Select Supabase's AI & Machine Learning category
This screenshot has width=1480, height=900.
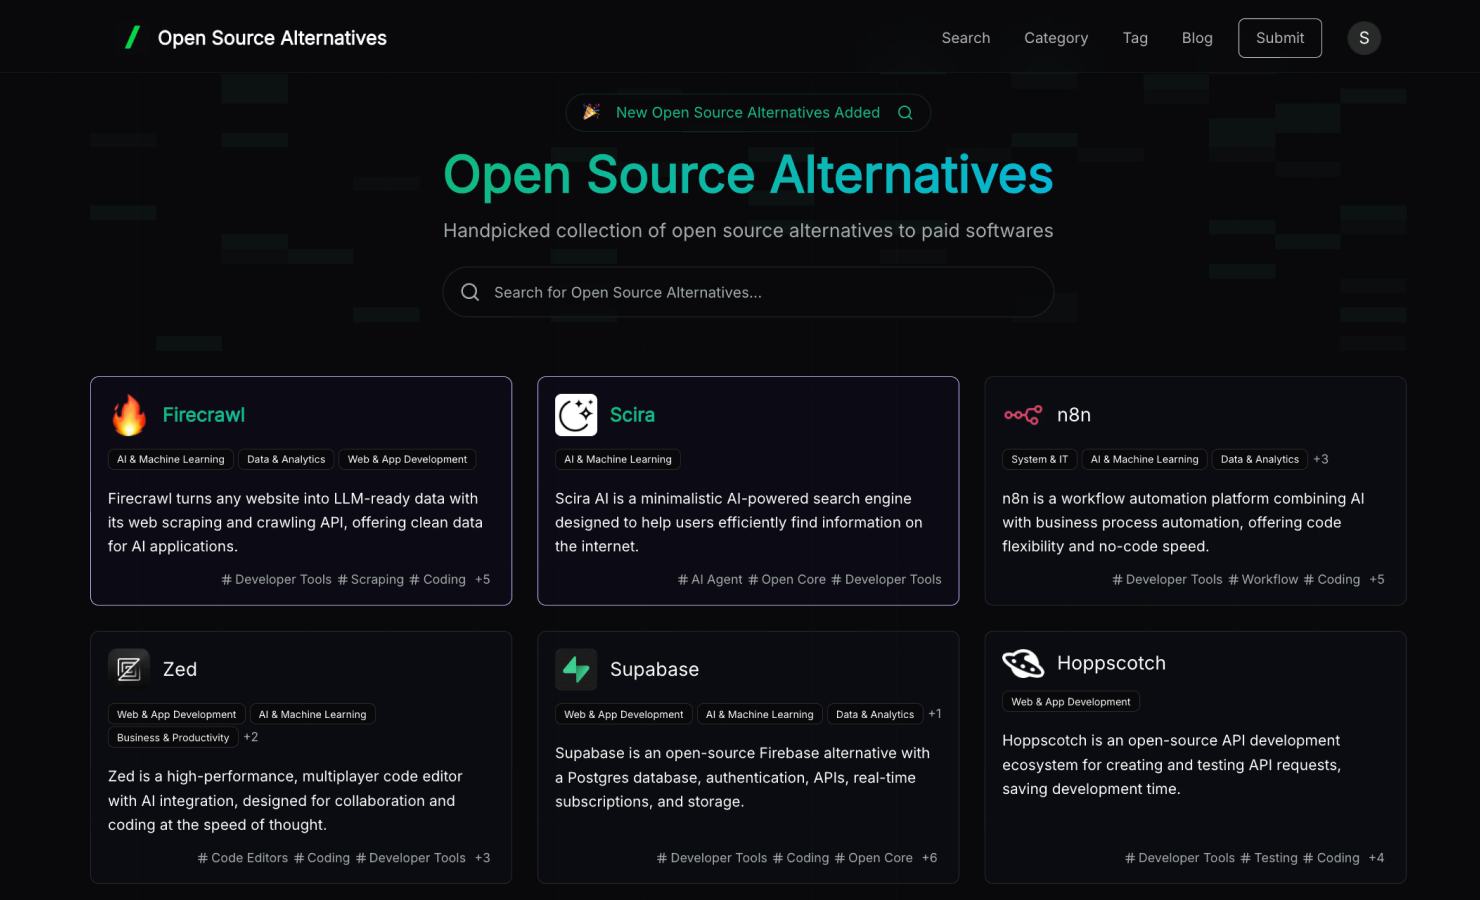(760, 714)
